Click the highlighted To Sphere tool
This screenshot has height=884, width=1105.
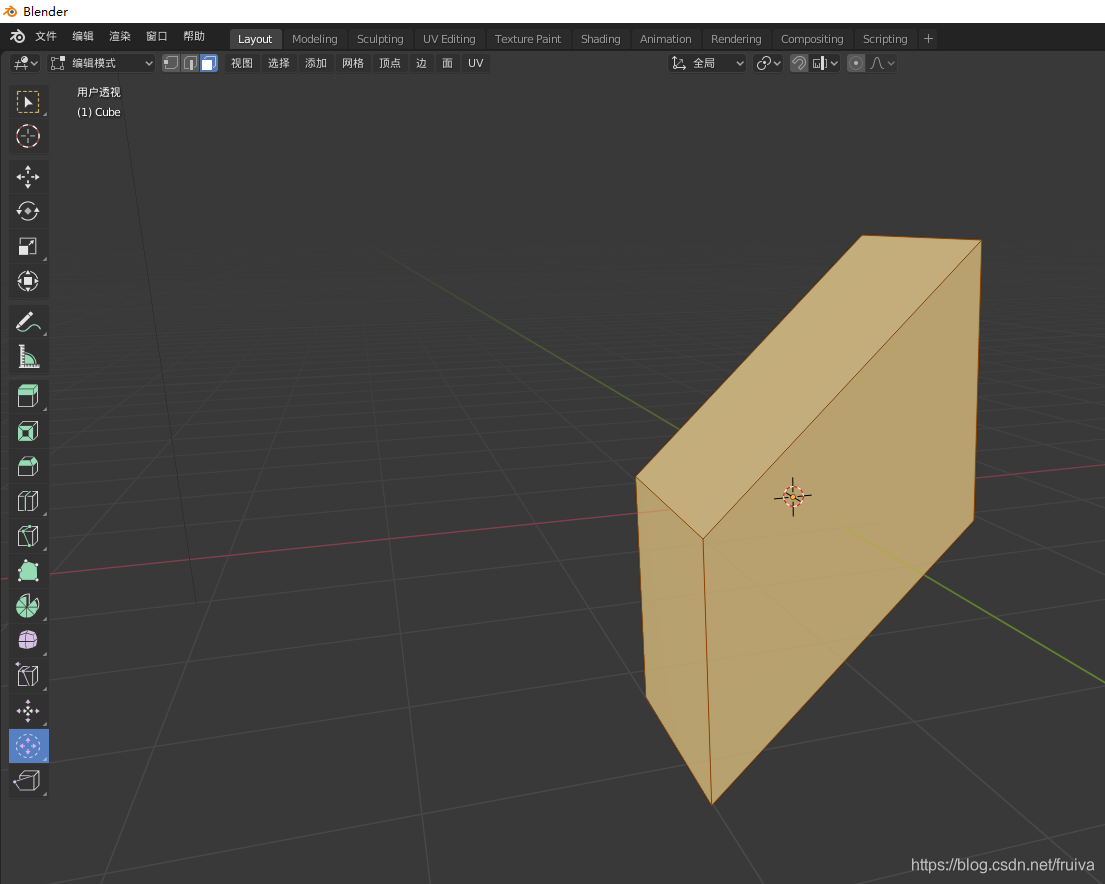pos(28,746)
